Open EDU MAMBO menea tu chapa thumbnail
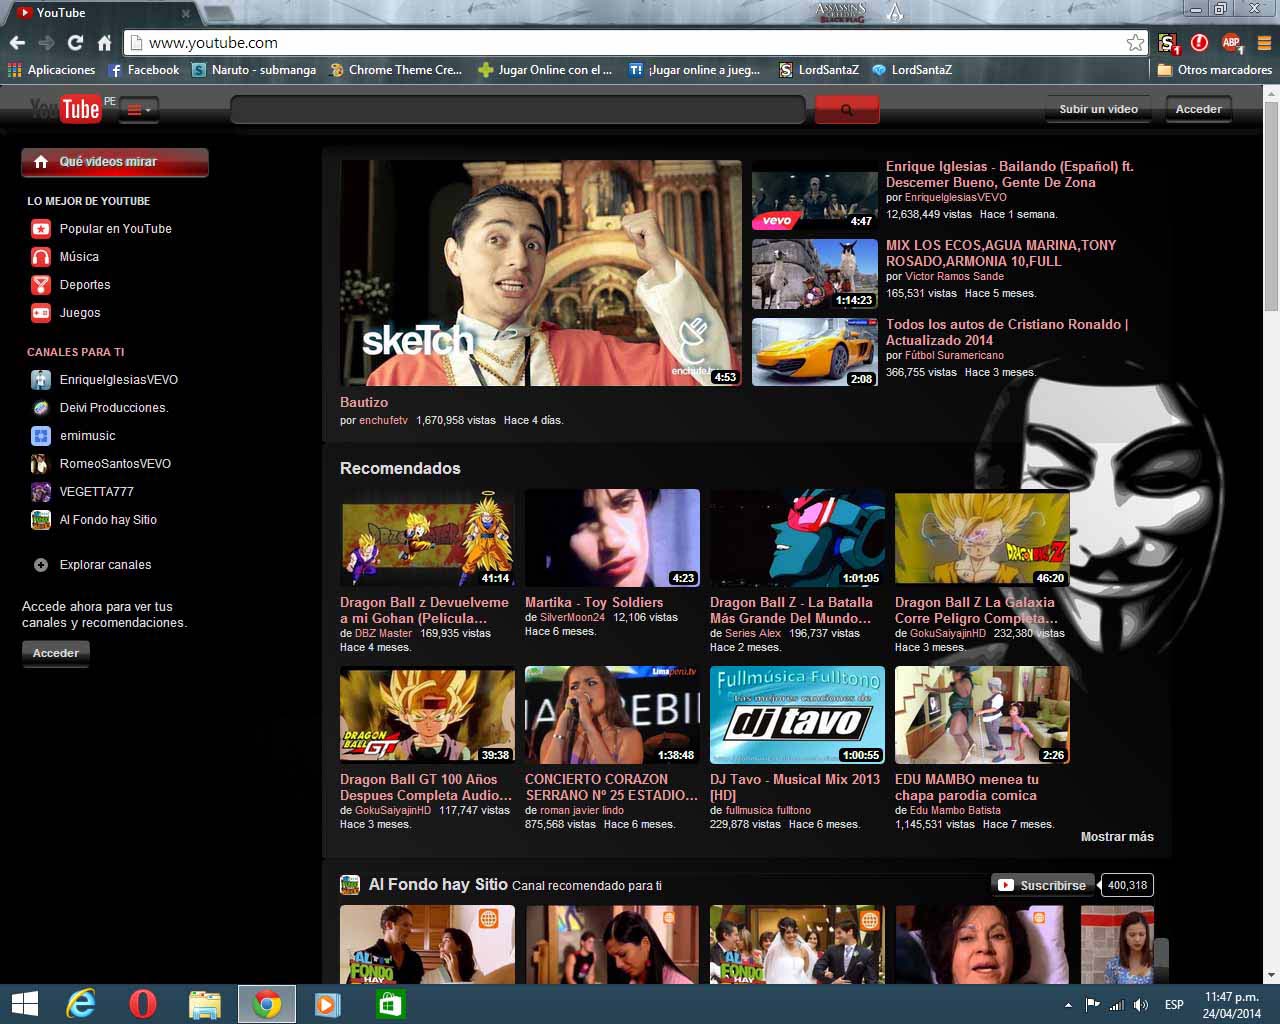This screenshot has height=1024, width=1280. [x=982, y=715]
